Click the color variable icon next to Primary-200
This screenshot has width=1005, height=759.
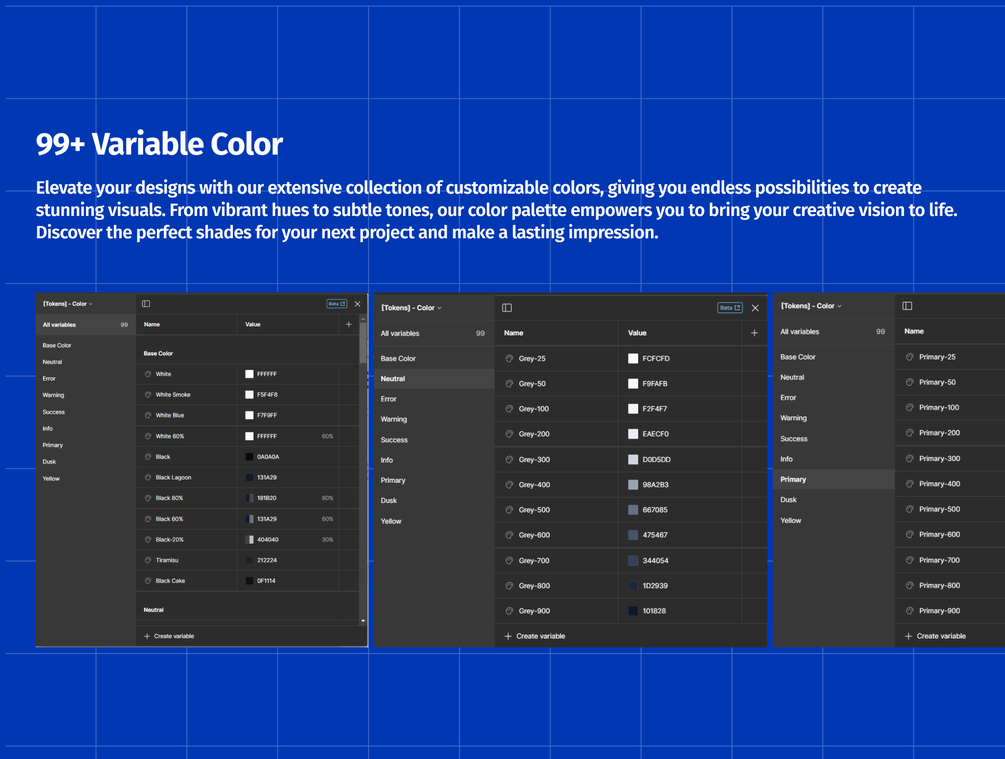click(909, 433)
